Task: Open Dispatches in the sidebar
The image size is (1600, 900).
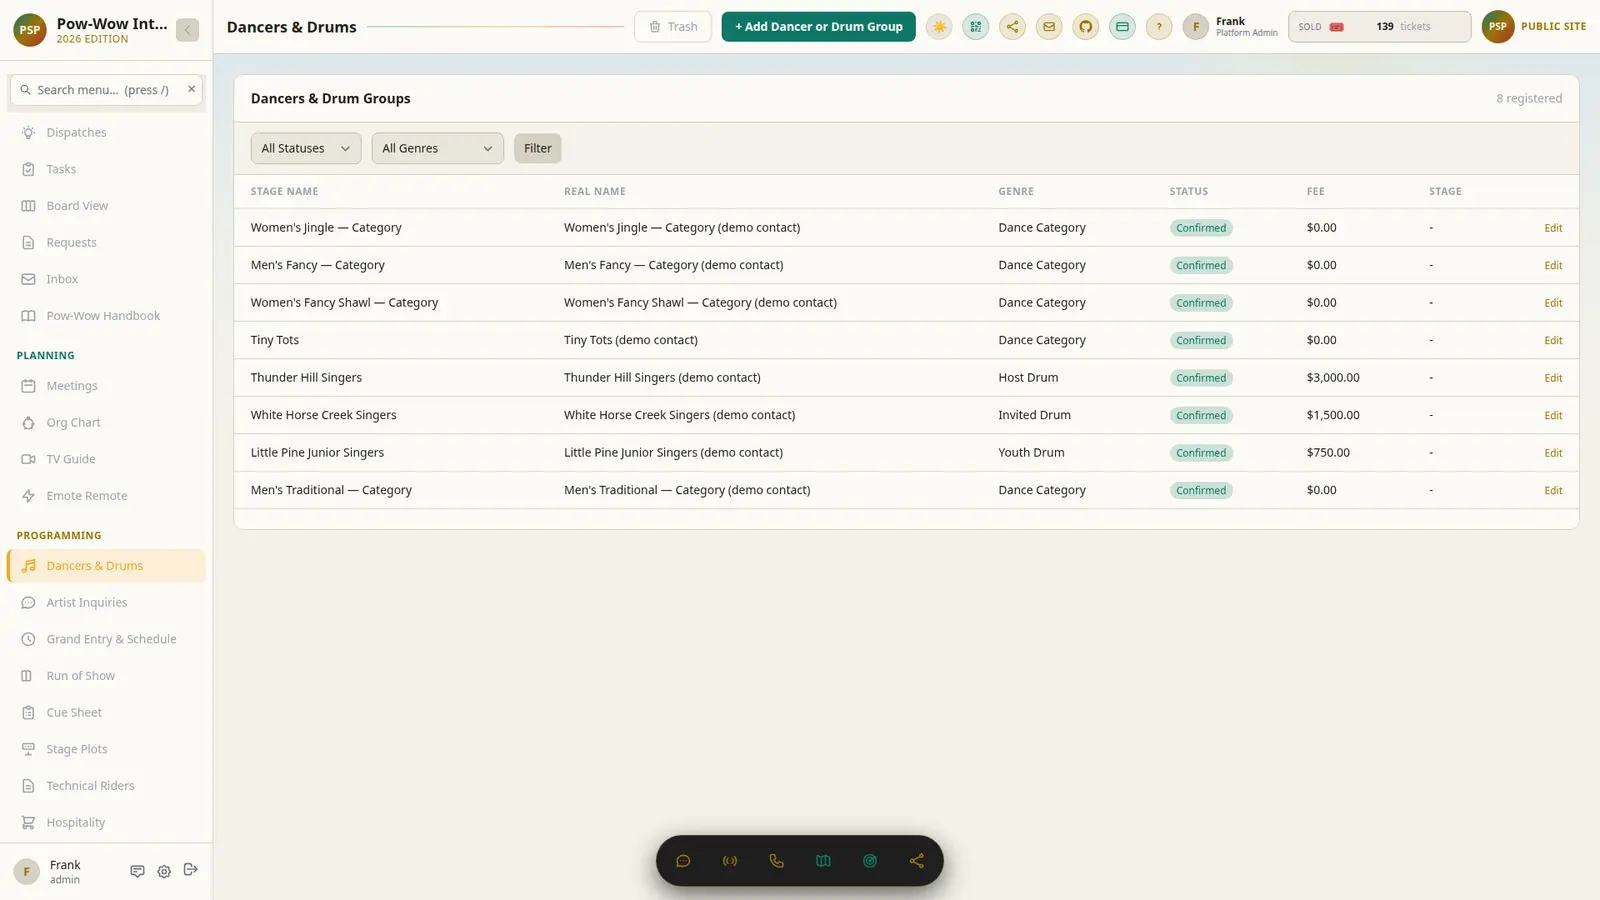Action: click(x=106, y=132)
